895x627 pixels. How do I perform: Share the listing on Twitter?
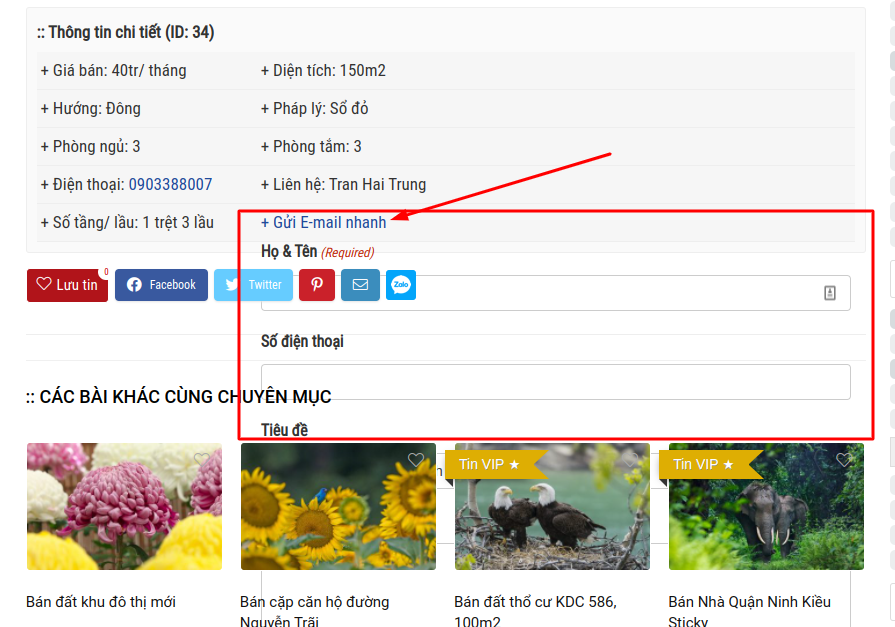click(253, 285)
